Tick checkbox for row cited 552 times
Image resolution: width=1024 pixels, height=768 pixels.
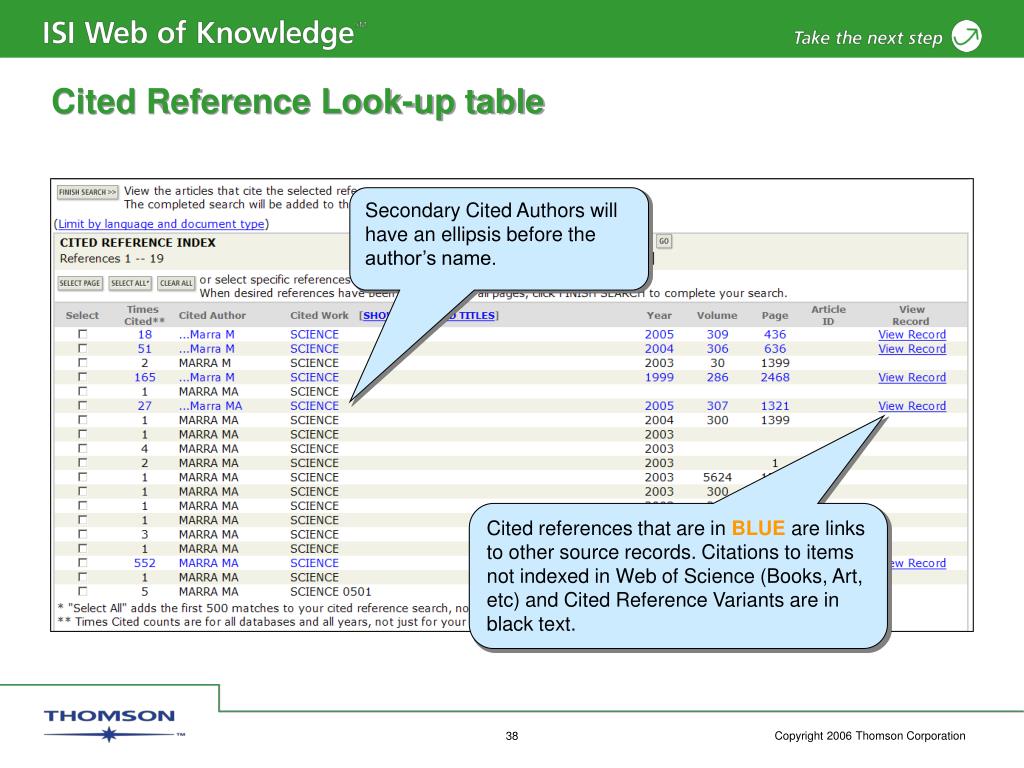click(82, 562)
